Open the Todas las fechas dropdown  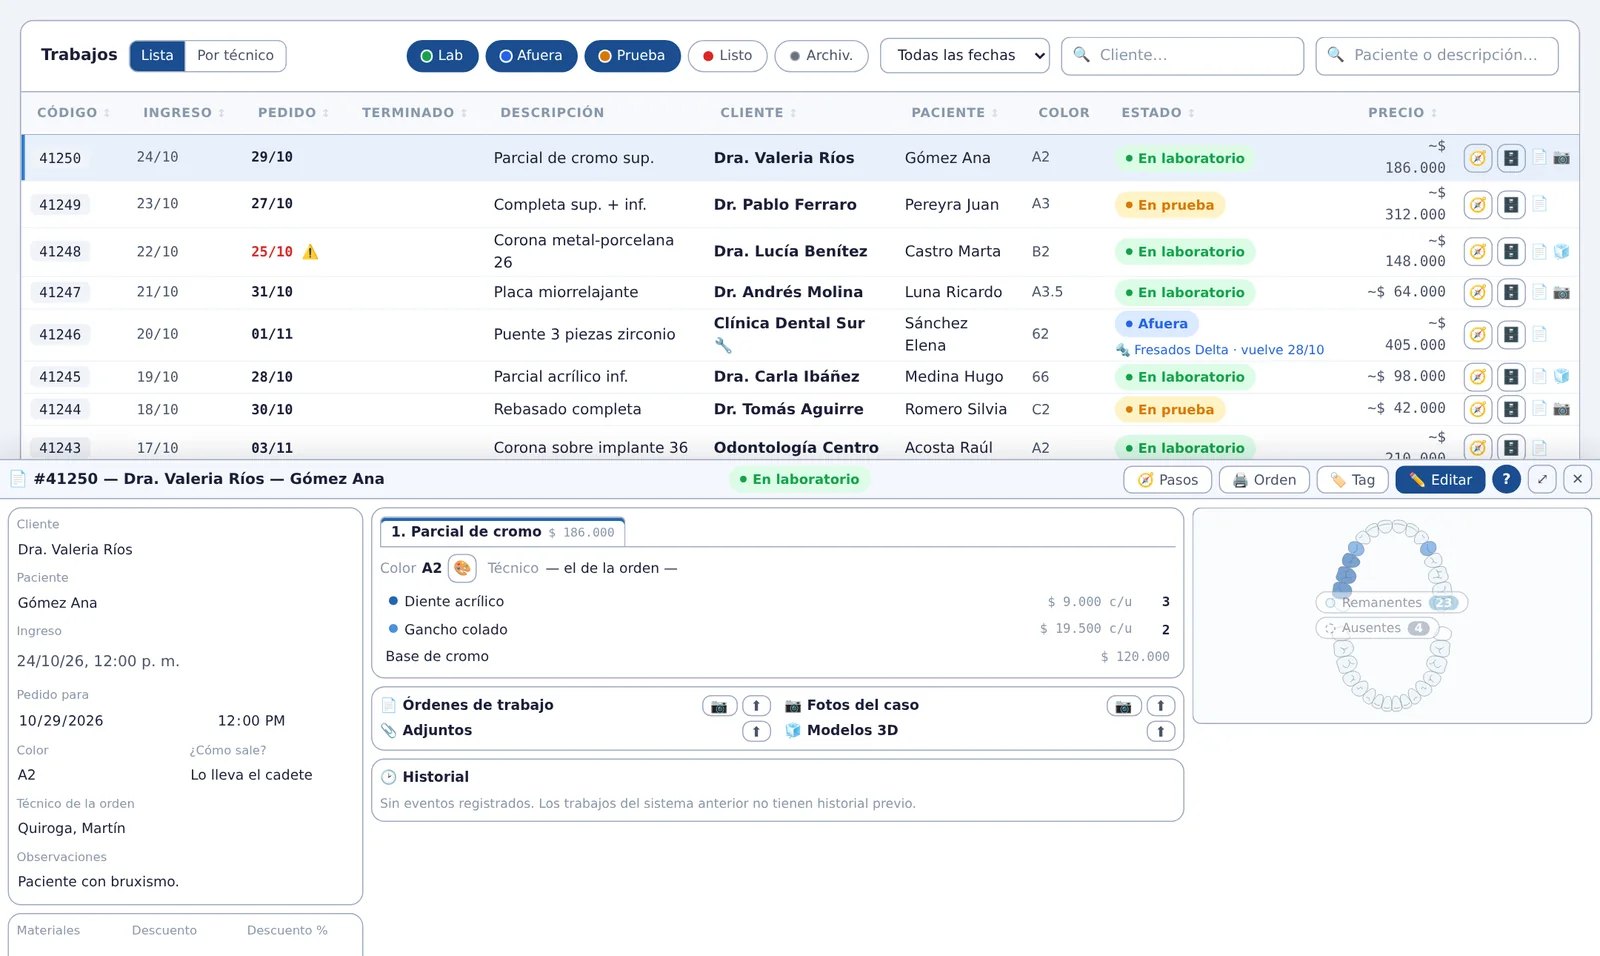coord(964,56)
